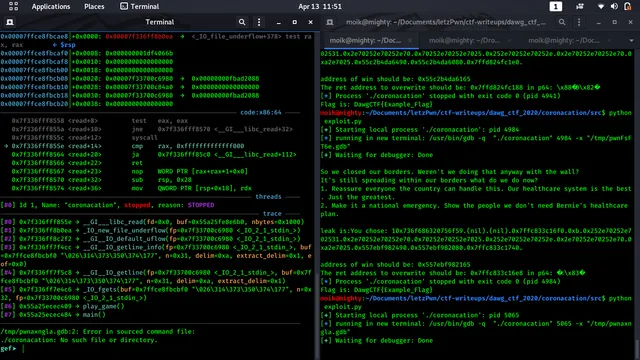Click 'address of win should be: 0x557ebf982165'

(395, 264)
